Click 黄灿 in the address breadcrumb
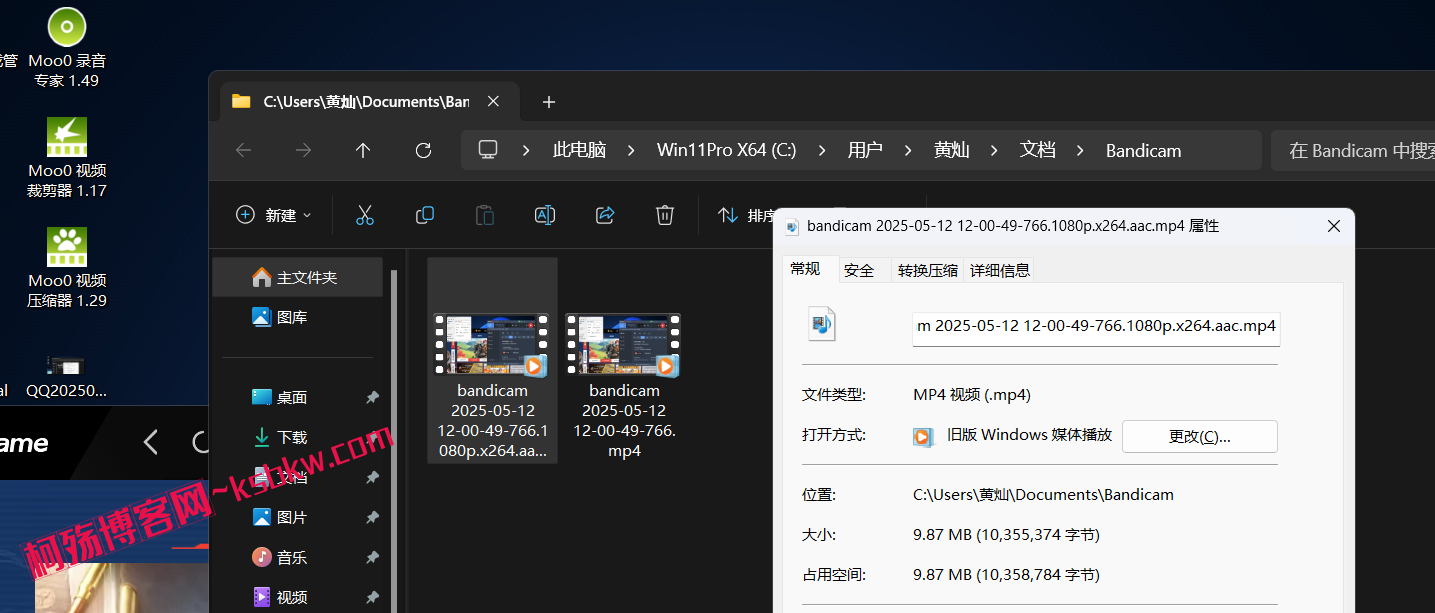This screenshot has width=1435, height=613. click(x=951, y=150)
